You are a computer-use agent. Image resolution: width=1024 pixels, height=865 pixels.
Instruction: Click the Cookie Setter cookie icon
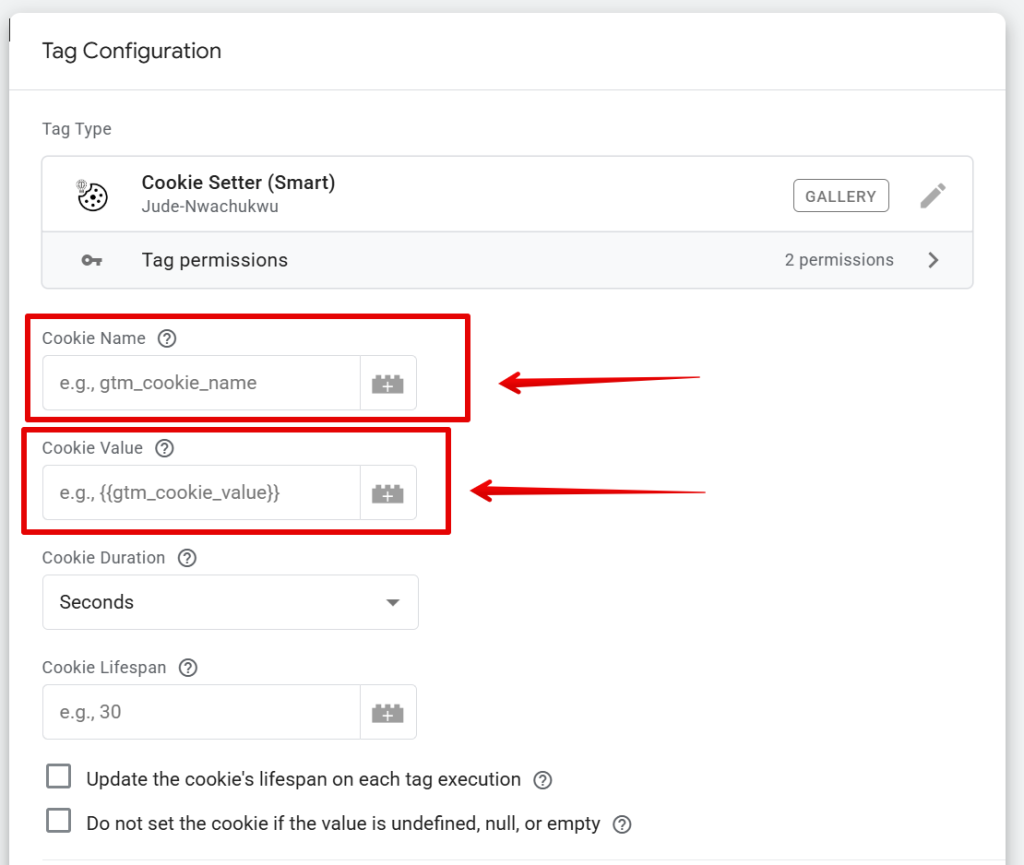tap(92, 196)
